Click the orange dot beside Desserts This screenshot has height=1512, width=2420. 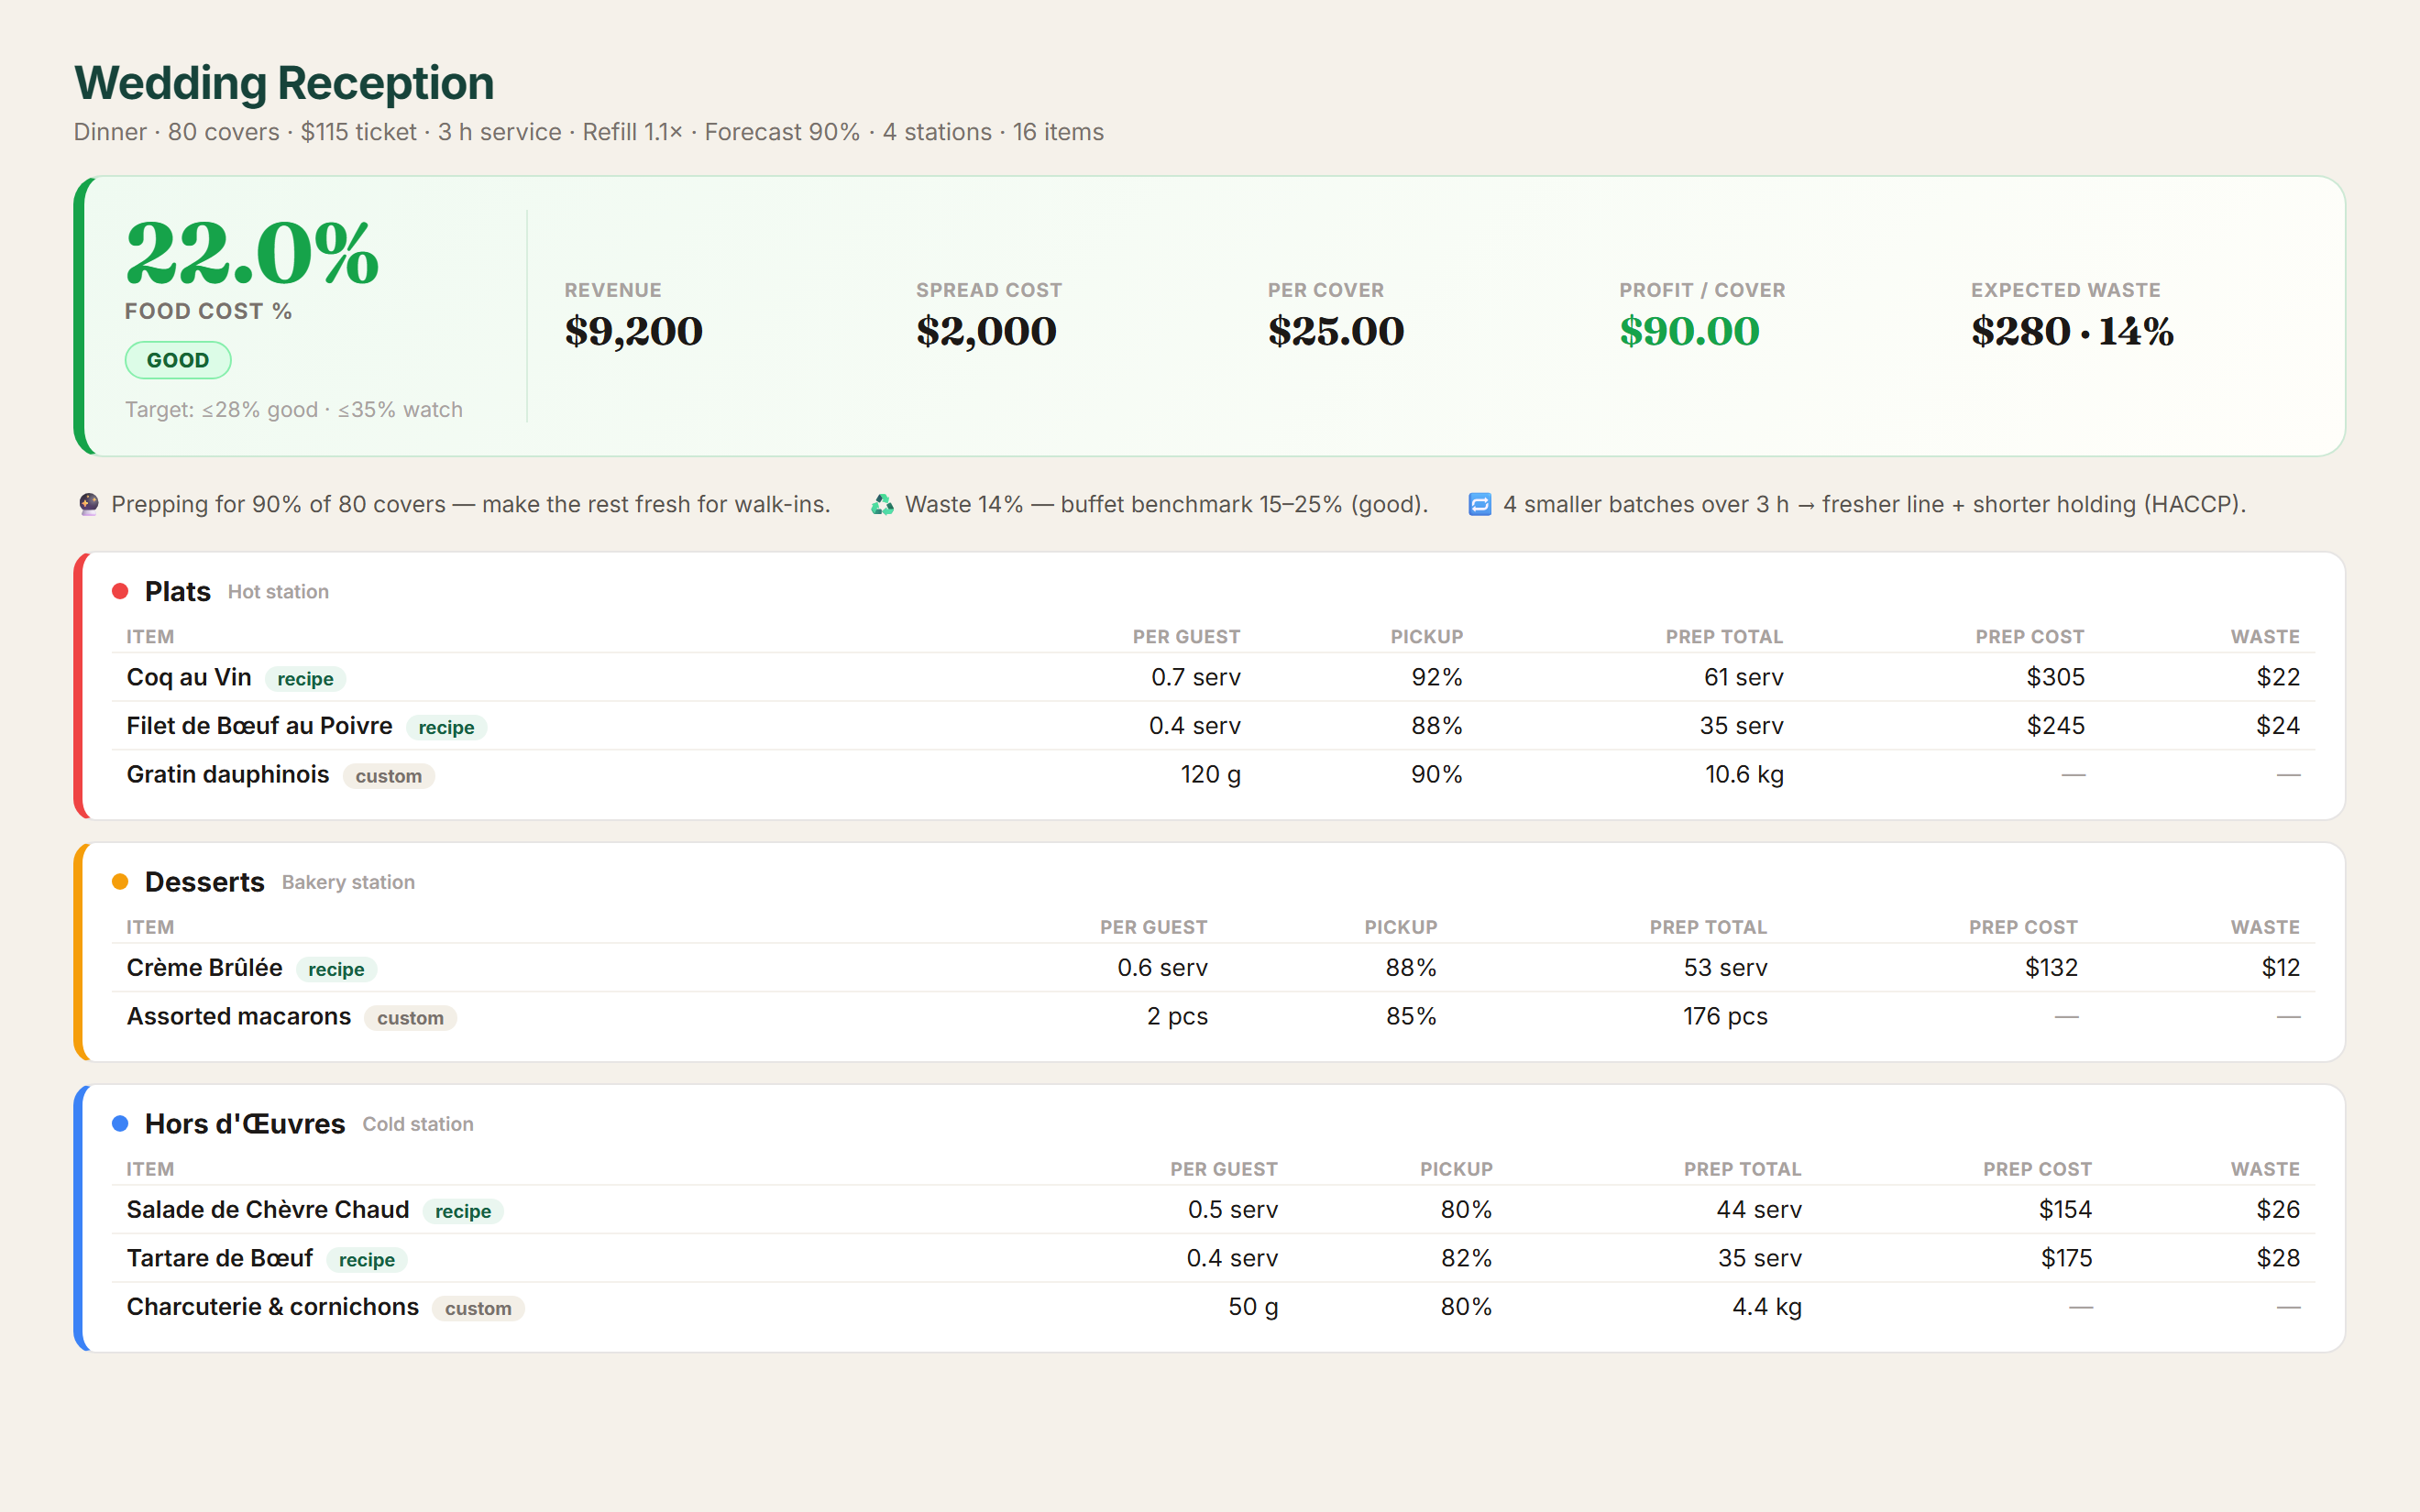click(120, 881)
